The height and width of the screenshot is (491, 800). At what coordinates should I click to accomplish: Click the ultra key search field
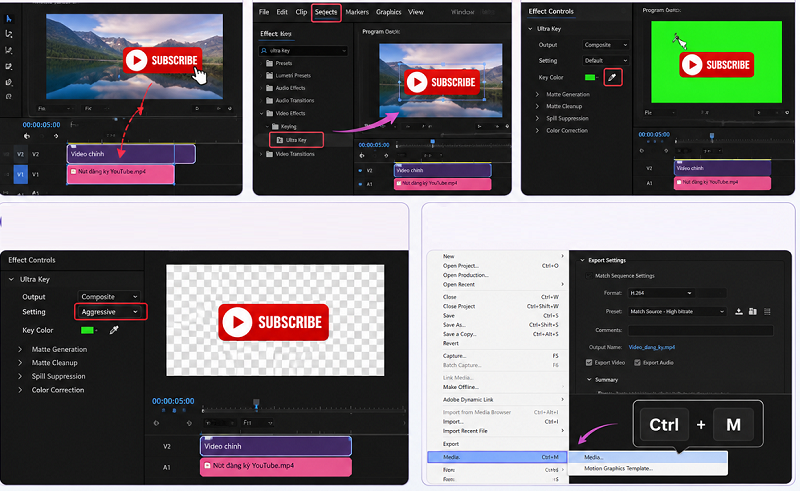(x=304, y=51)
